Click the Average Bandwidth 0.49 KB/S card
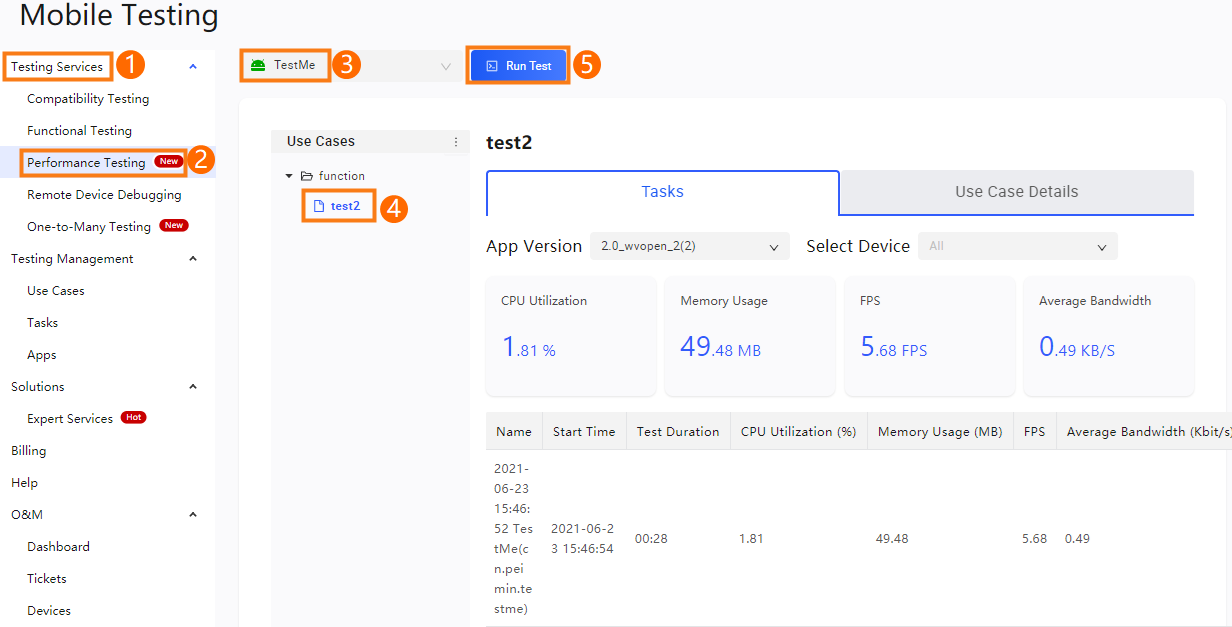1232x627 pixels. (1109, 337)
